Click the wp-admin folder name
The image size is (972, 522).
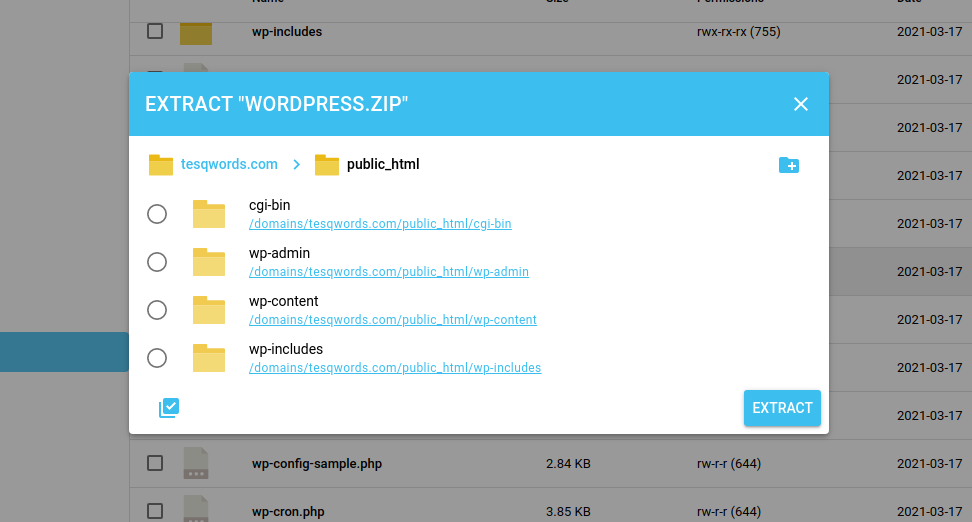click(x=279, y=253)
